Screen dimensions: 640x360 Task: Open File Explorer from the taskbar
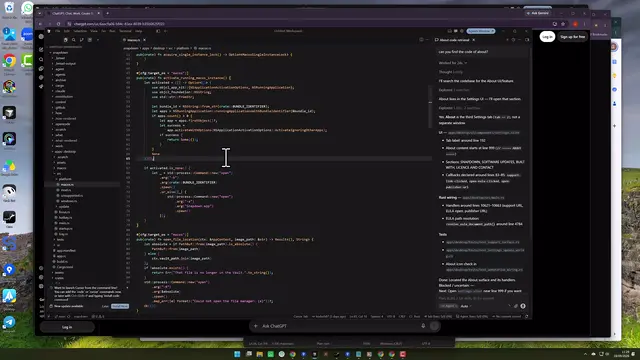[x=260, y=354]
